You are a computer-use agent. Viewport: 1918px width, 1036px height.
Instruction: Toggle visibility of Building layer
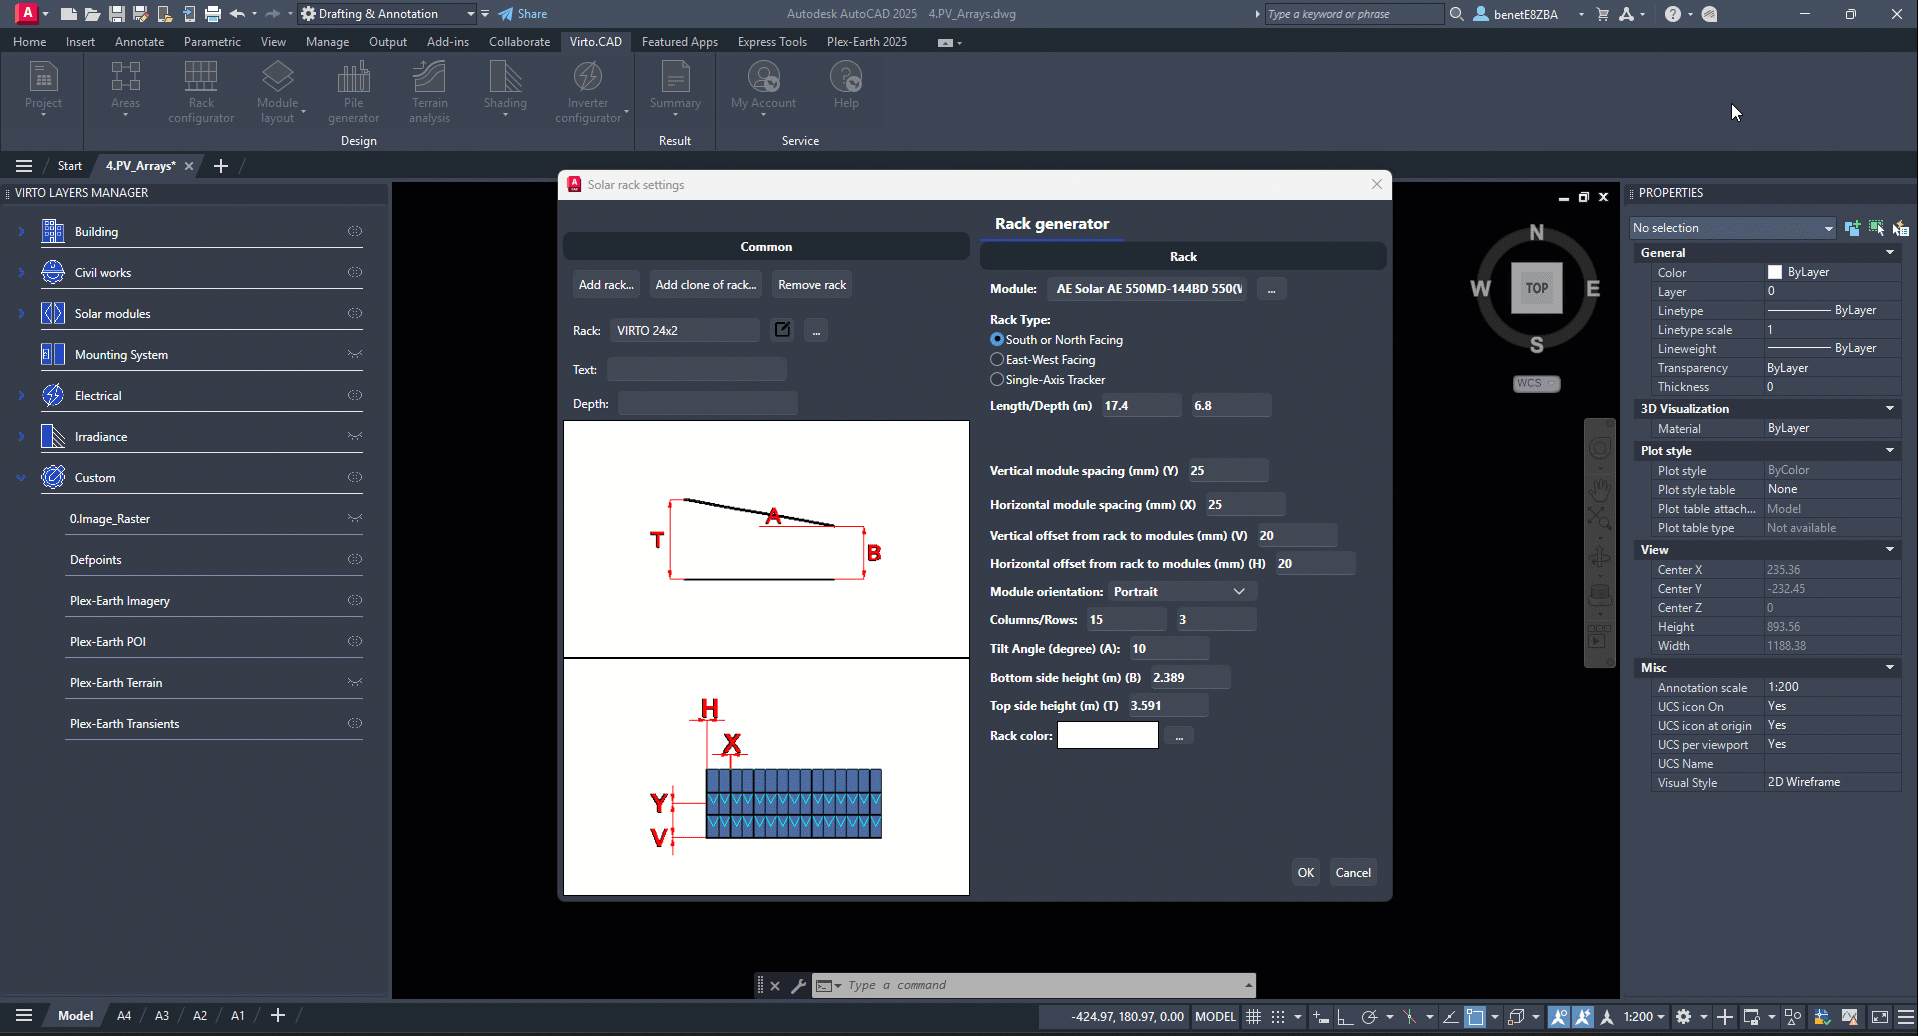354,231
